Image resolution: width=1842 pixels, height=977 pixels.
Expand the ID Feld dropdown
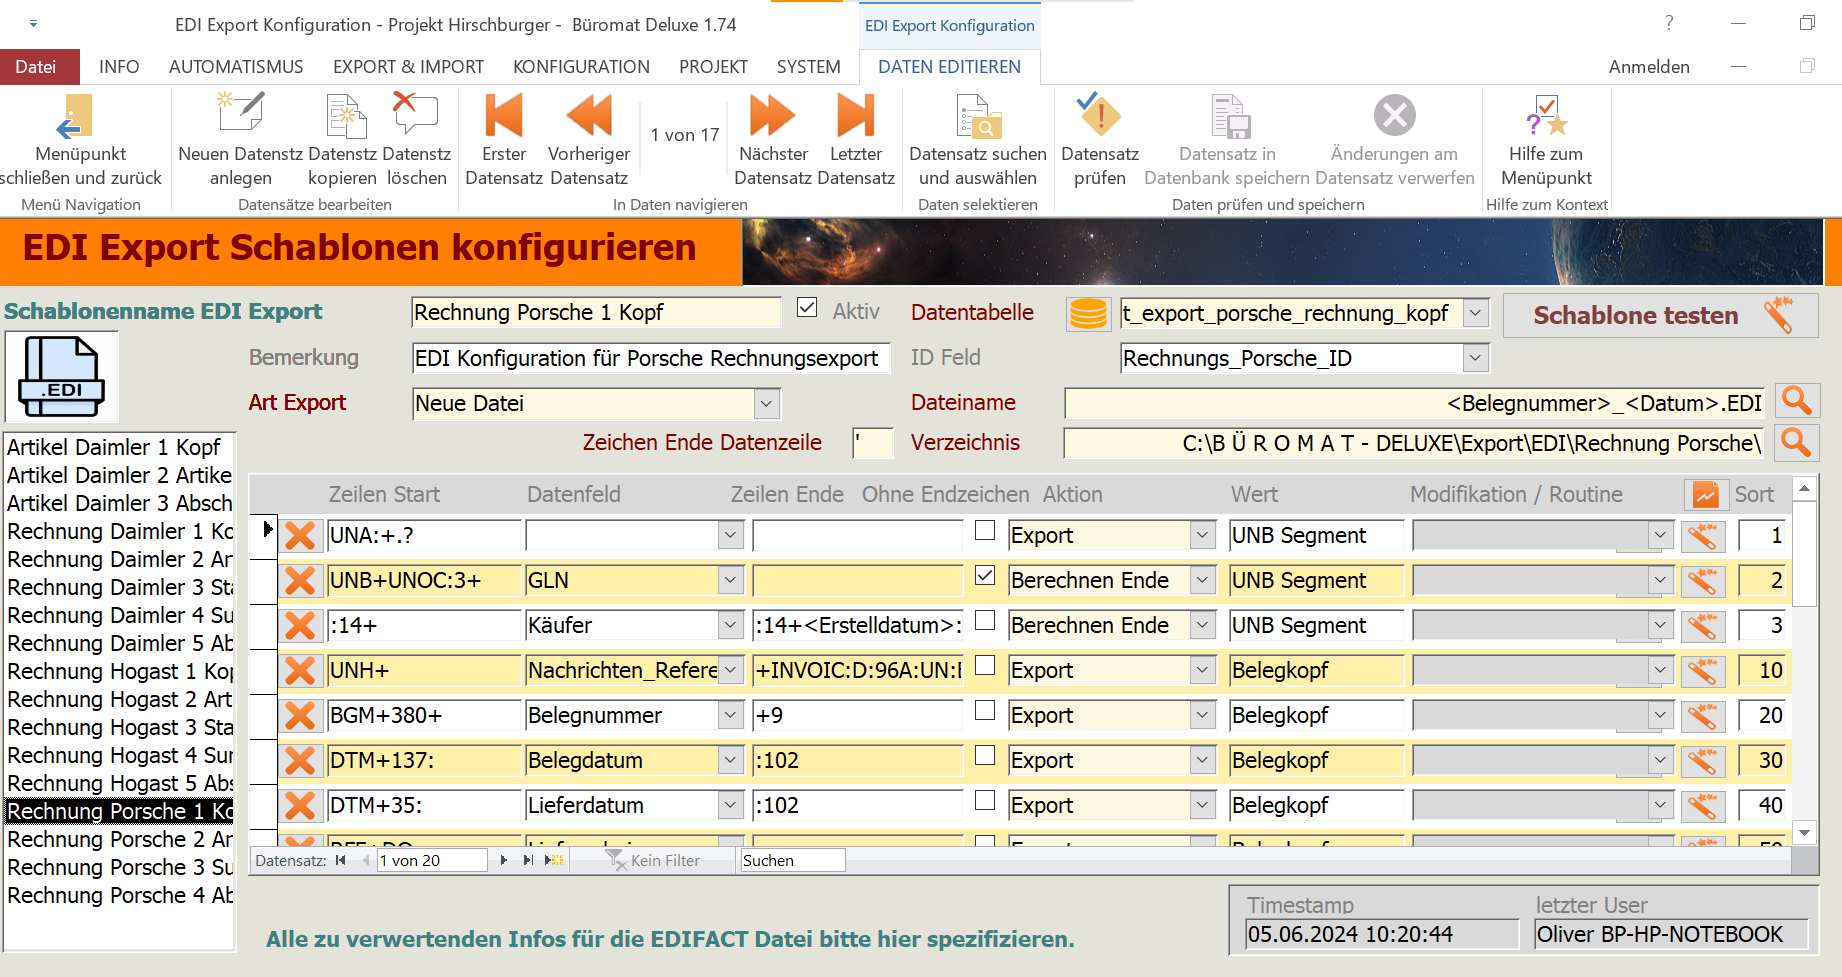point(1475,358)
